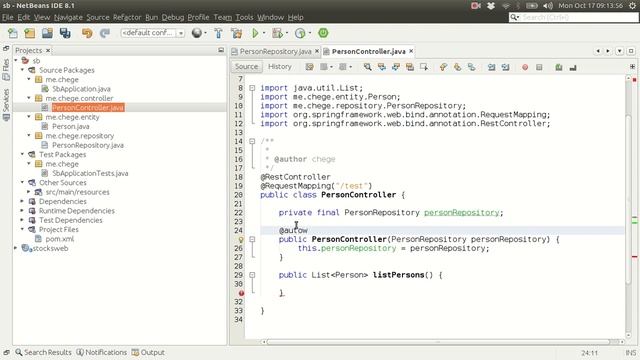Switch to PersonRepository.java tab
The image size is (640, 360).
pyautogui.click(x=275, y=51)
